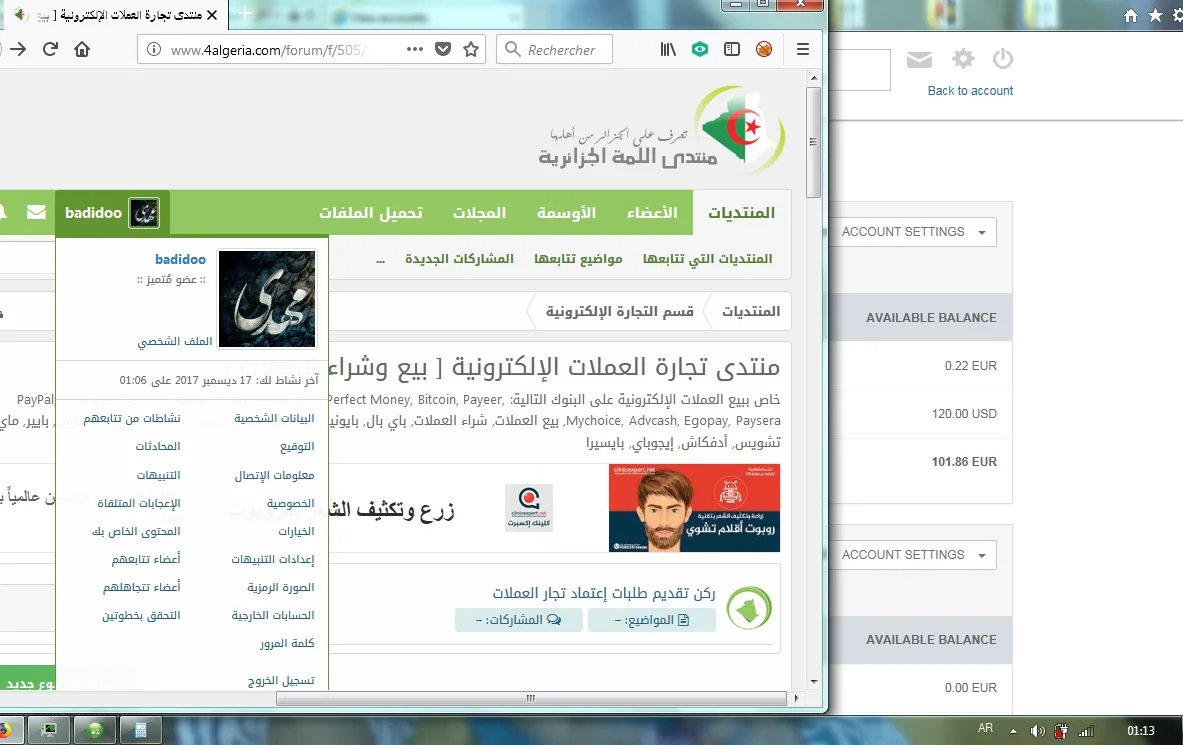Viewport: 1183px width, 745px height.
Task: Click the badidoo profile avatar image
Action: [x=267, y=299]
